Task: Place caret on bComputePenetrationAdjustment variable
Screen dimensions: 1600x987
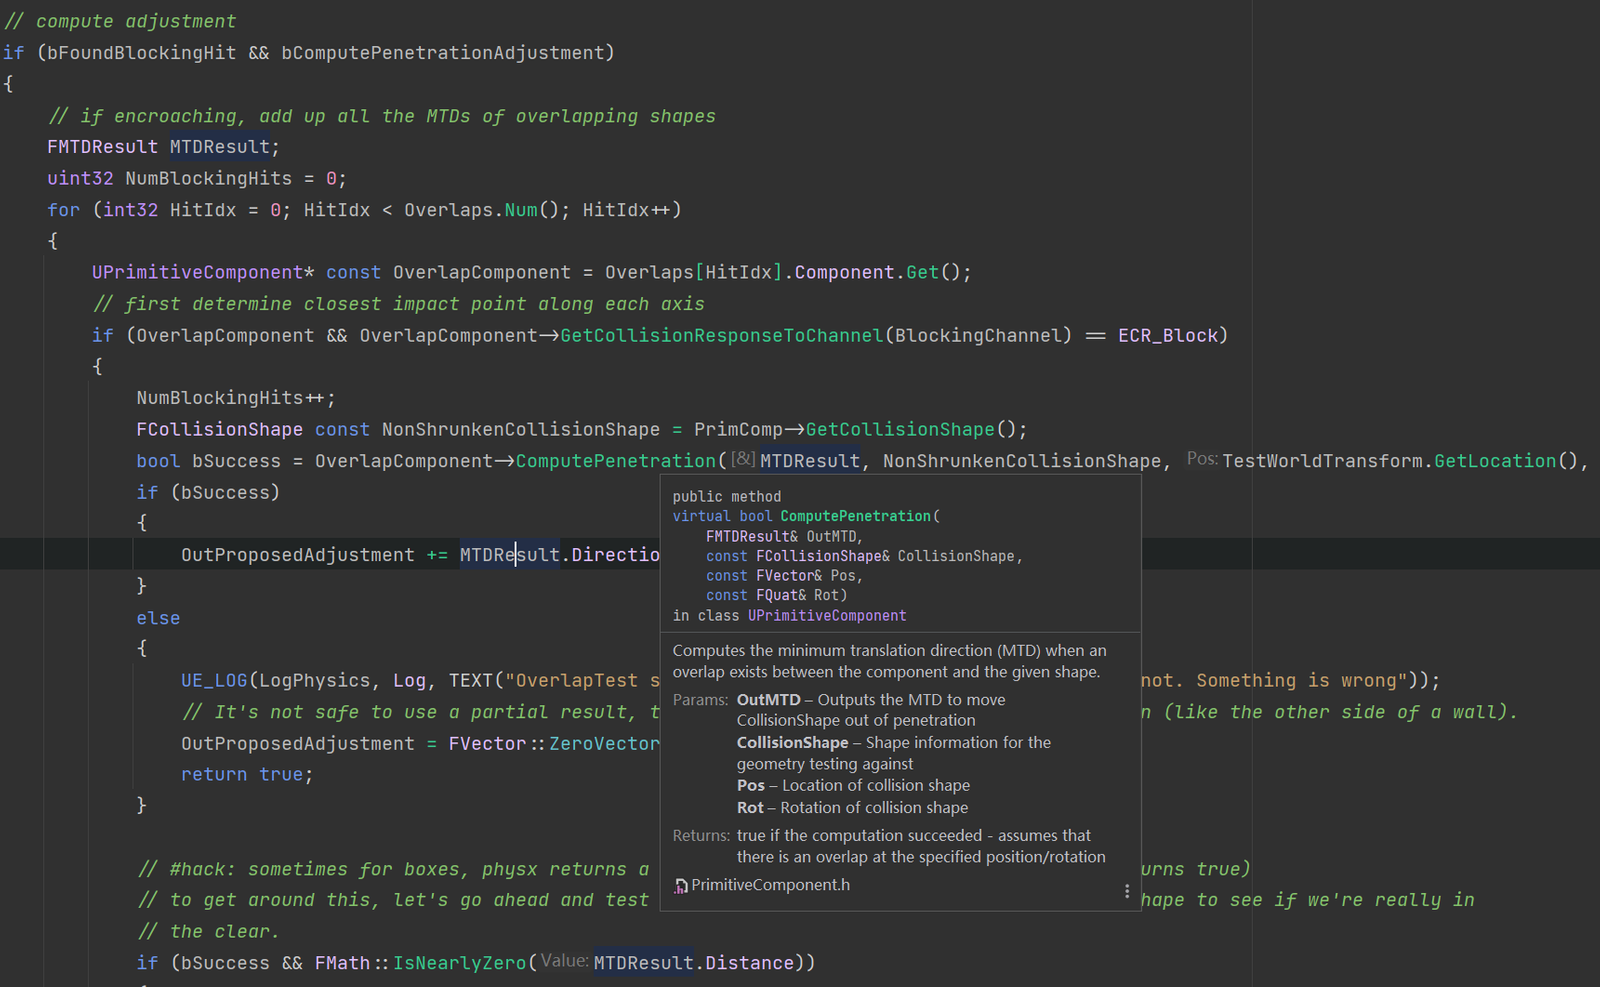Action: [x=442, y=53]
